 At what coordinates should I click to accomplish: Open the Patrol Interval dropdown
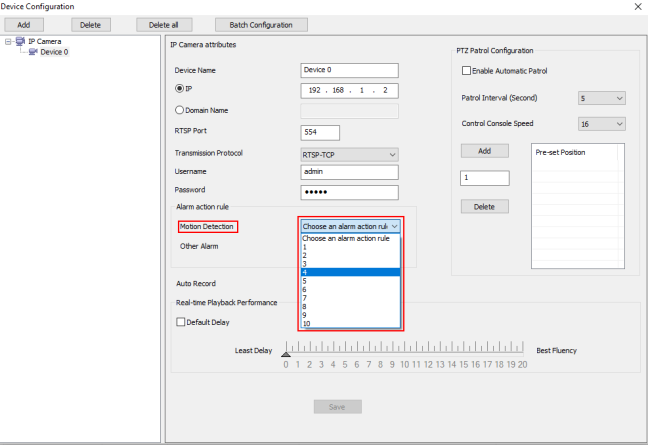pos(602,98)
